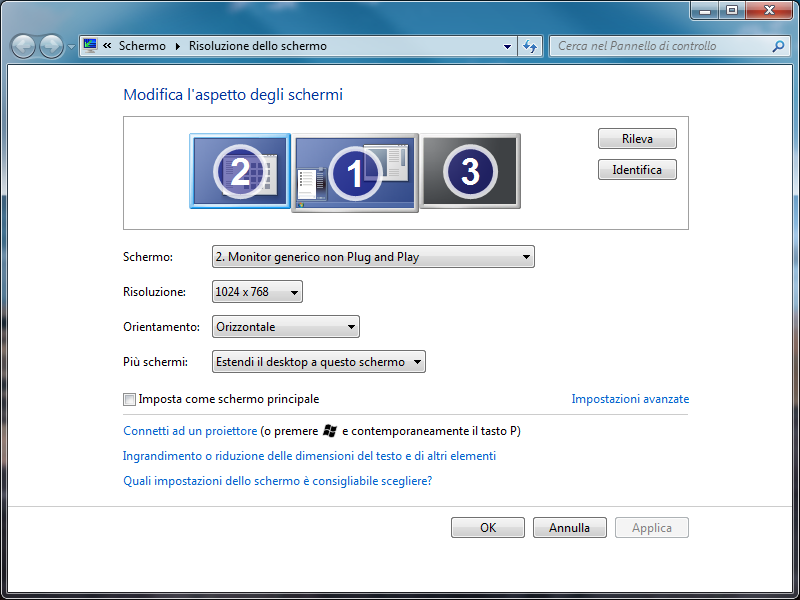
Task: Click the search magnifier icon
Action: pyautogui.click(x=778, y=46)
